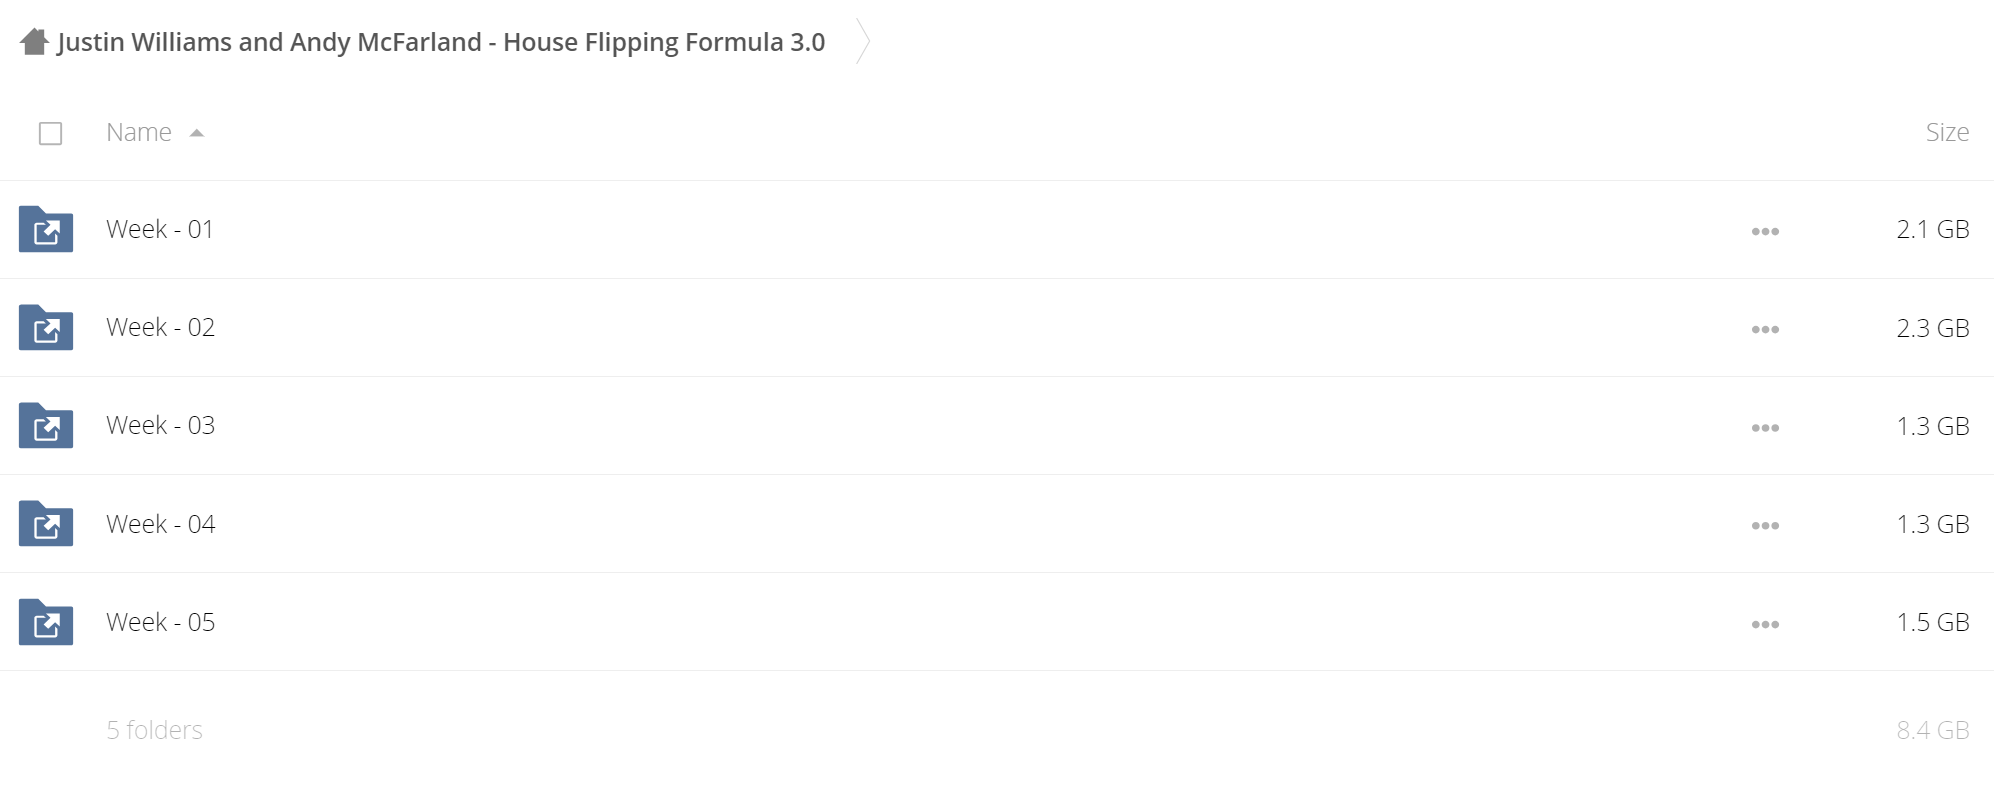Open the Week - 02 shared folder icon
The height and width of the screenshot is (796, 1994).
coord(46,327)
